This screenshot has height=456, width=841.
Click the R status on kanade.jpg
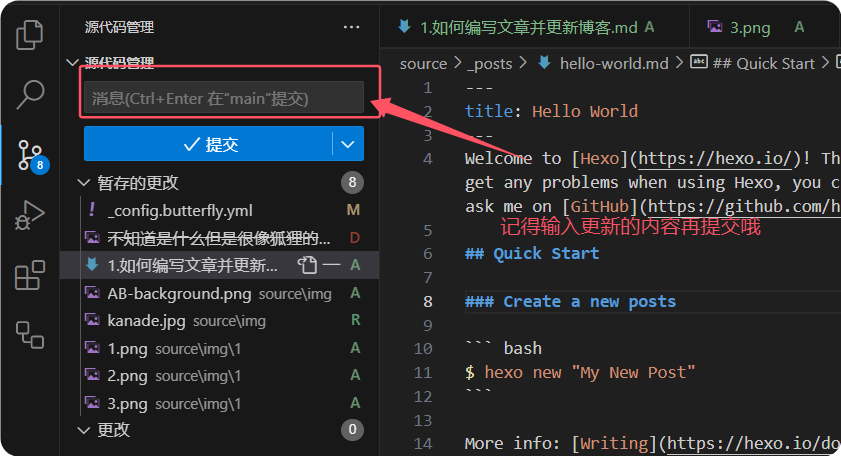coord(355,320)
